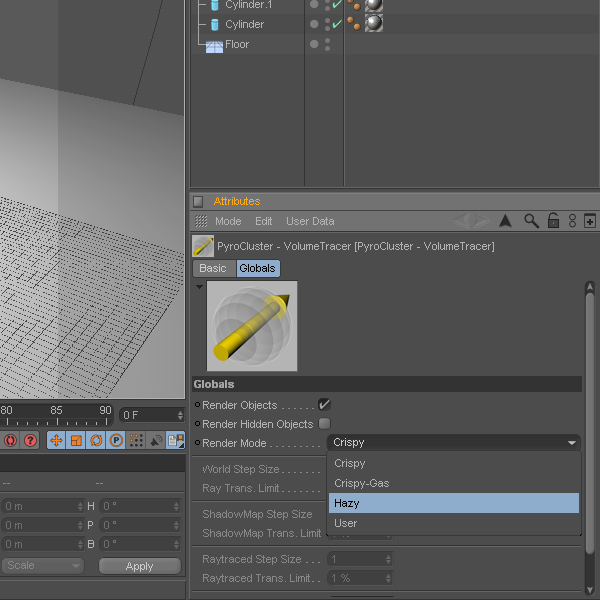Viewport: 600px width, 600px height.
Task: Open the Scale dropdown in coordinates panel
Action: (42, 566)
